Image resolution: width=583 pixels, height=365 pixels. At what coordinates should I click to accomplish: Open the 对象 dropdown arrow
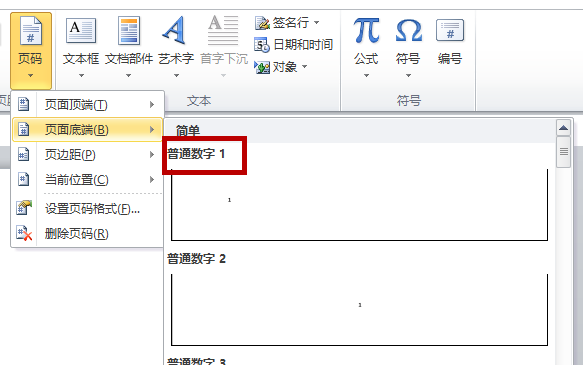tap(305, 67)
